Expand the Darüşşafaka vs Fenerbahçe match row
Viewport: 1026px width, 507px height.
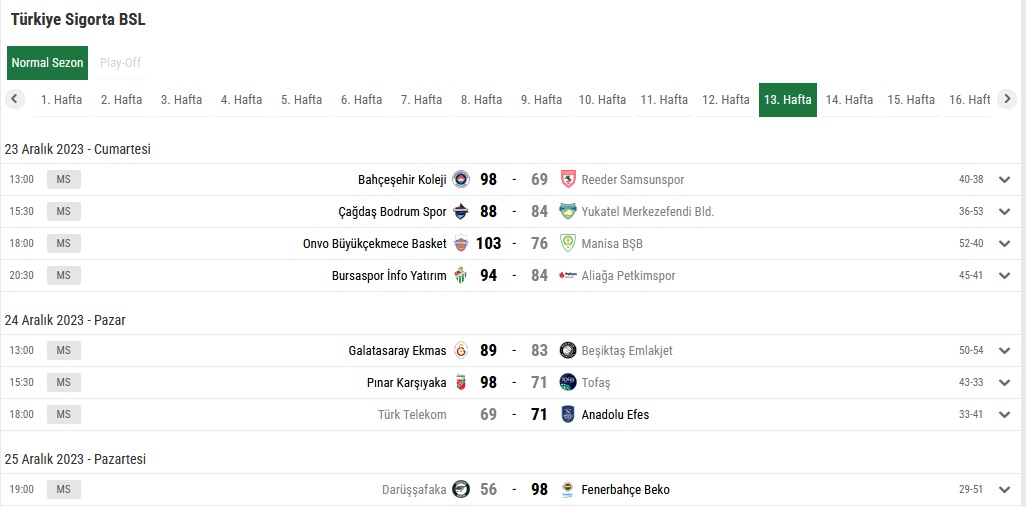point(1005,490)
